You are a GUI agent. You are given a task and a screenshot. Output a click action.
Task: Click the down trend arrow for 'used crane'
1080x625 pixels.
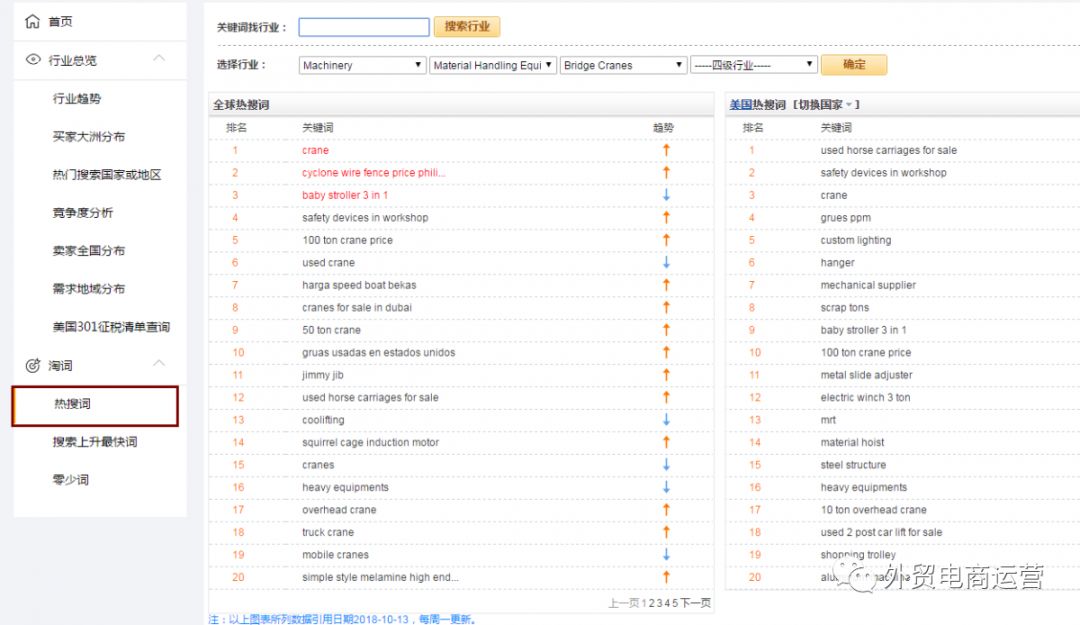(x=666, y=263)
